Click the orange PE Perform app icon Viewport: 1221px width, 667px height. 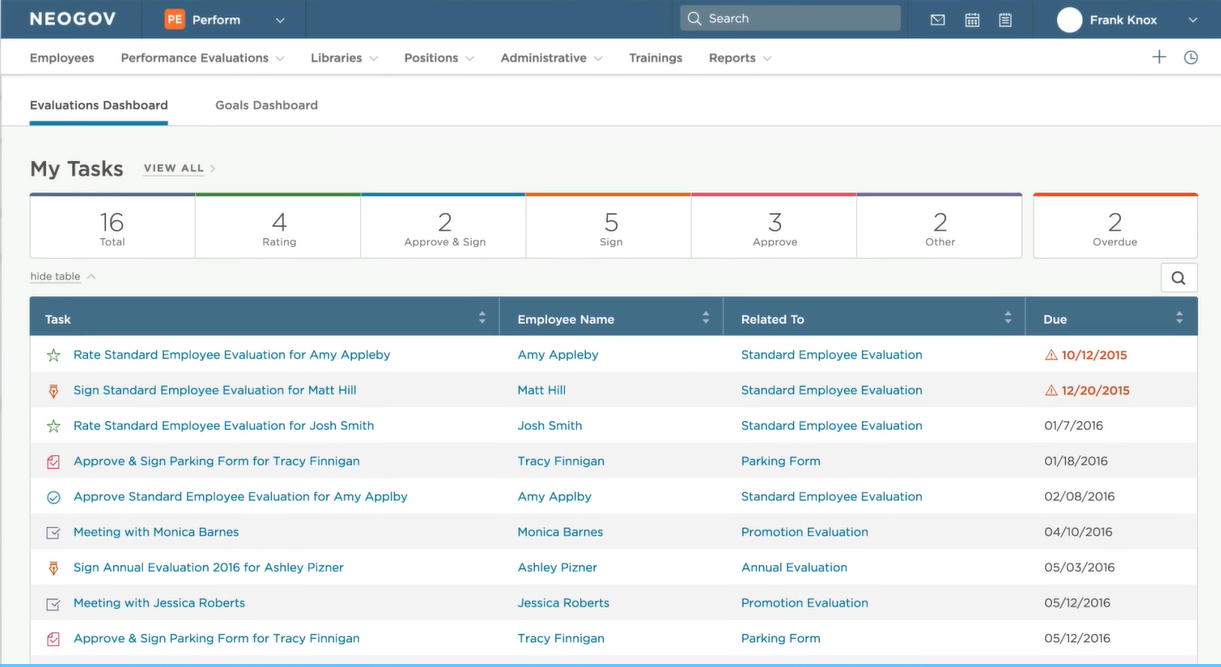[x=175, y=20]
